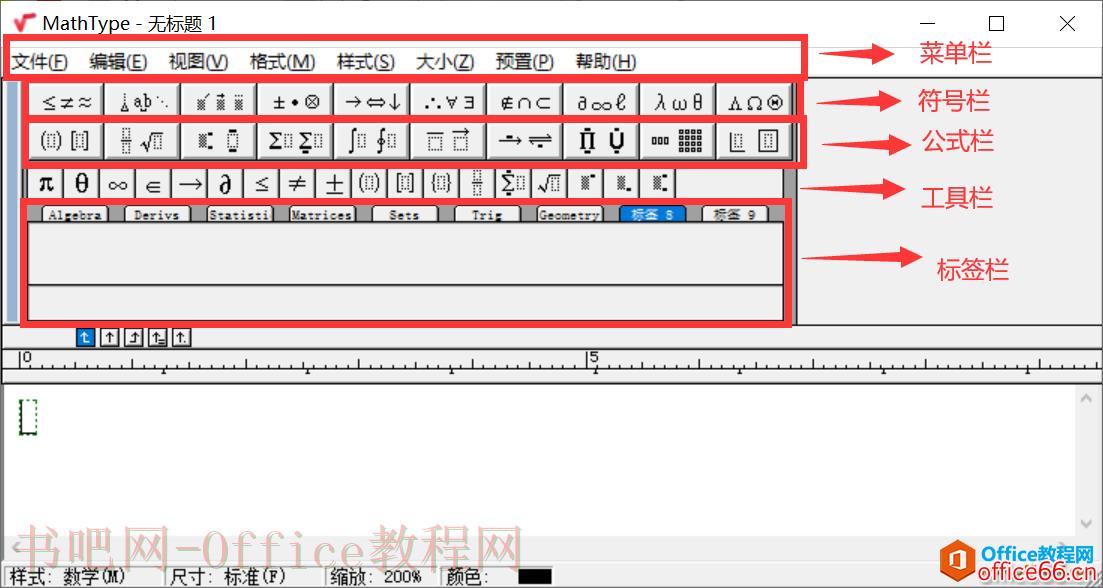Open the integral templates palette
This screenshot has width=1103, height=588.
point(373,141)
